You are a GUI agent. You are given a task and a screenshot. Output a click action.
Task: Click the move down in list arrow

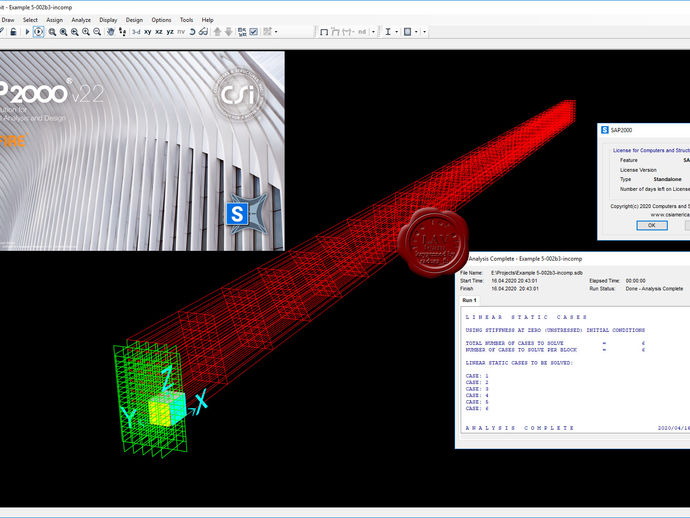pyautogui.click(x=228, y=32)
